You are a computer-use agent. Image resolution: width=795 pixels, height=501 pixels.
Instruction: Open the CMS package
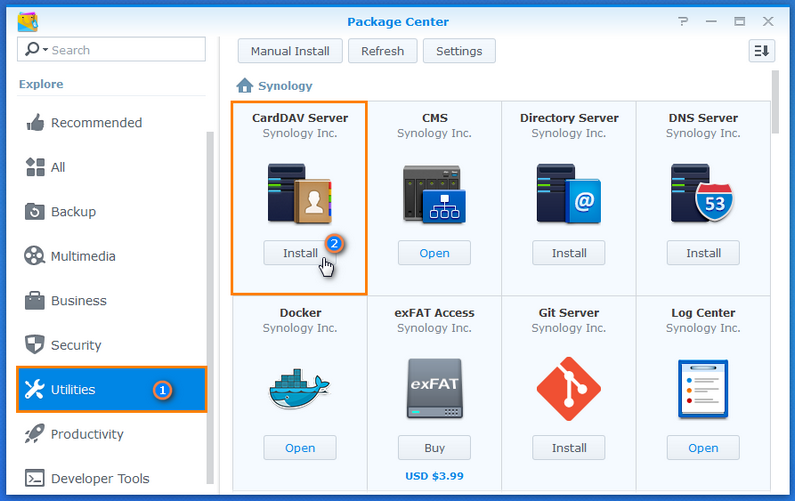(434, 253)
